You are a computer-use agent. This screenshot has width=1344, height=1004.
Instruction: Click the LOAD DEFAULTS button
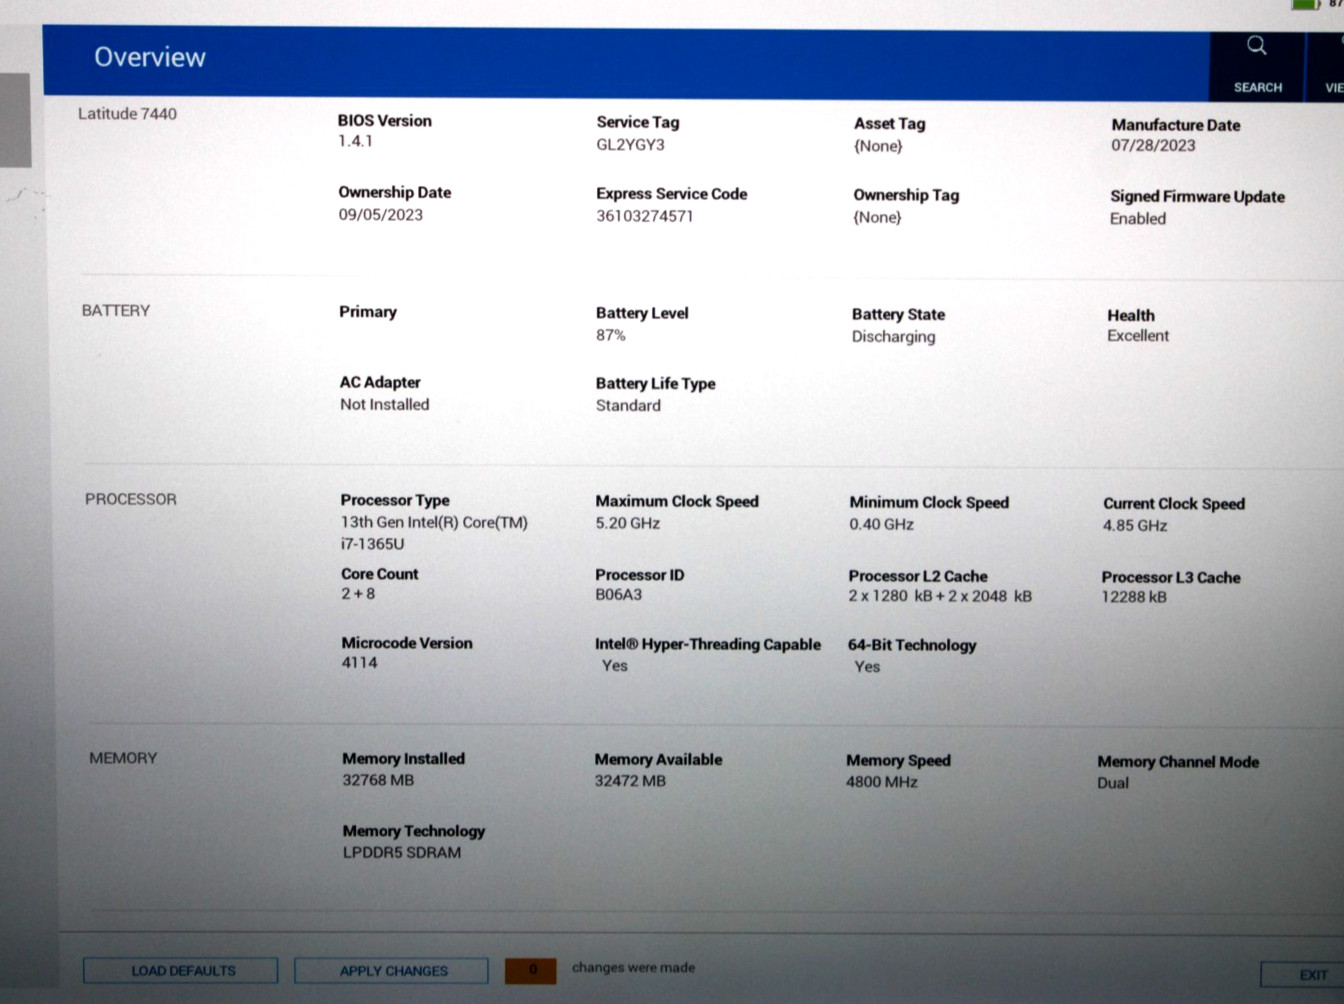click(x=181, y=970)
